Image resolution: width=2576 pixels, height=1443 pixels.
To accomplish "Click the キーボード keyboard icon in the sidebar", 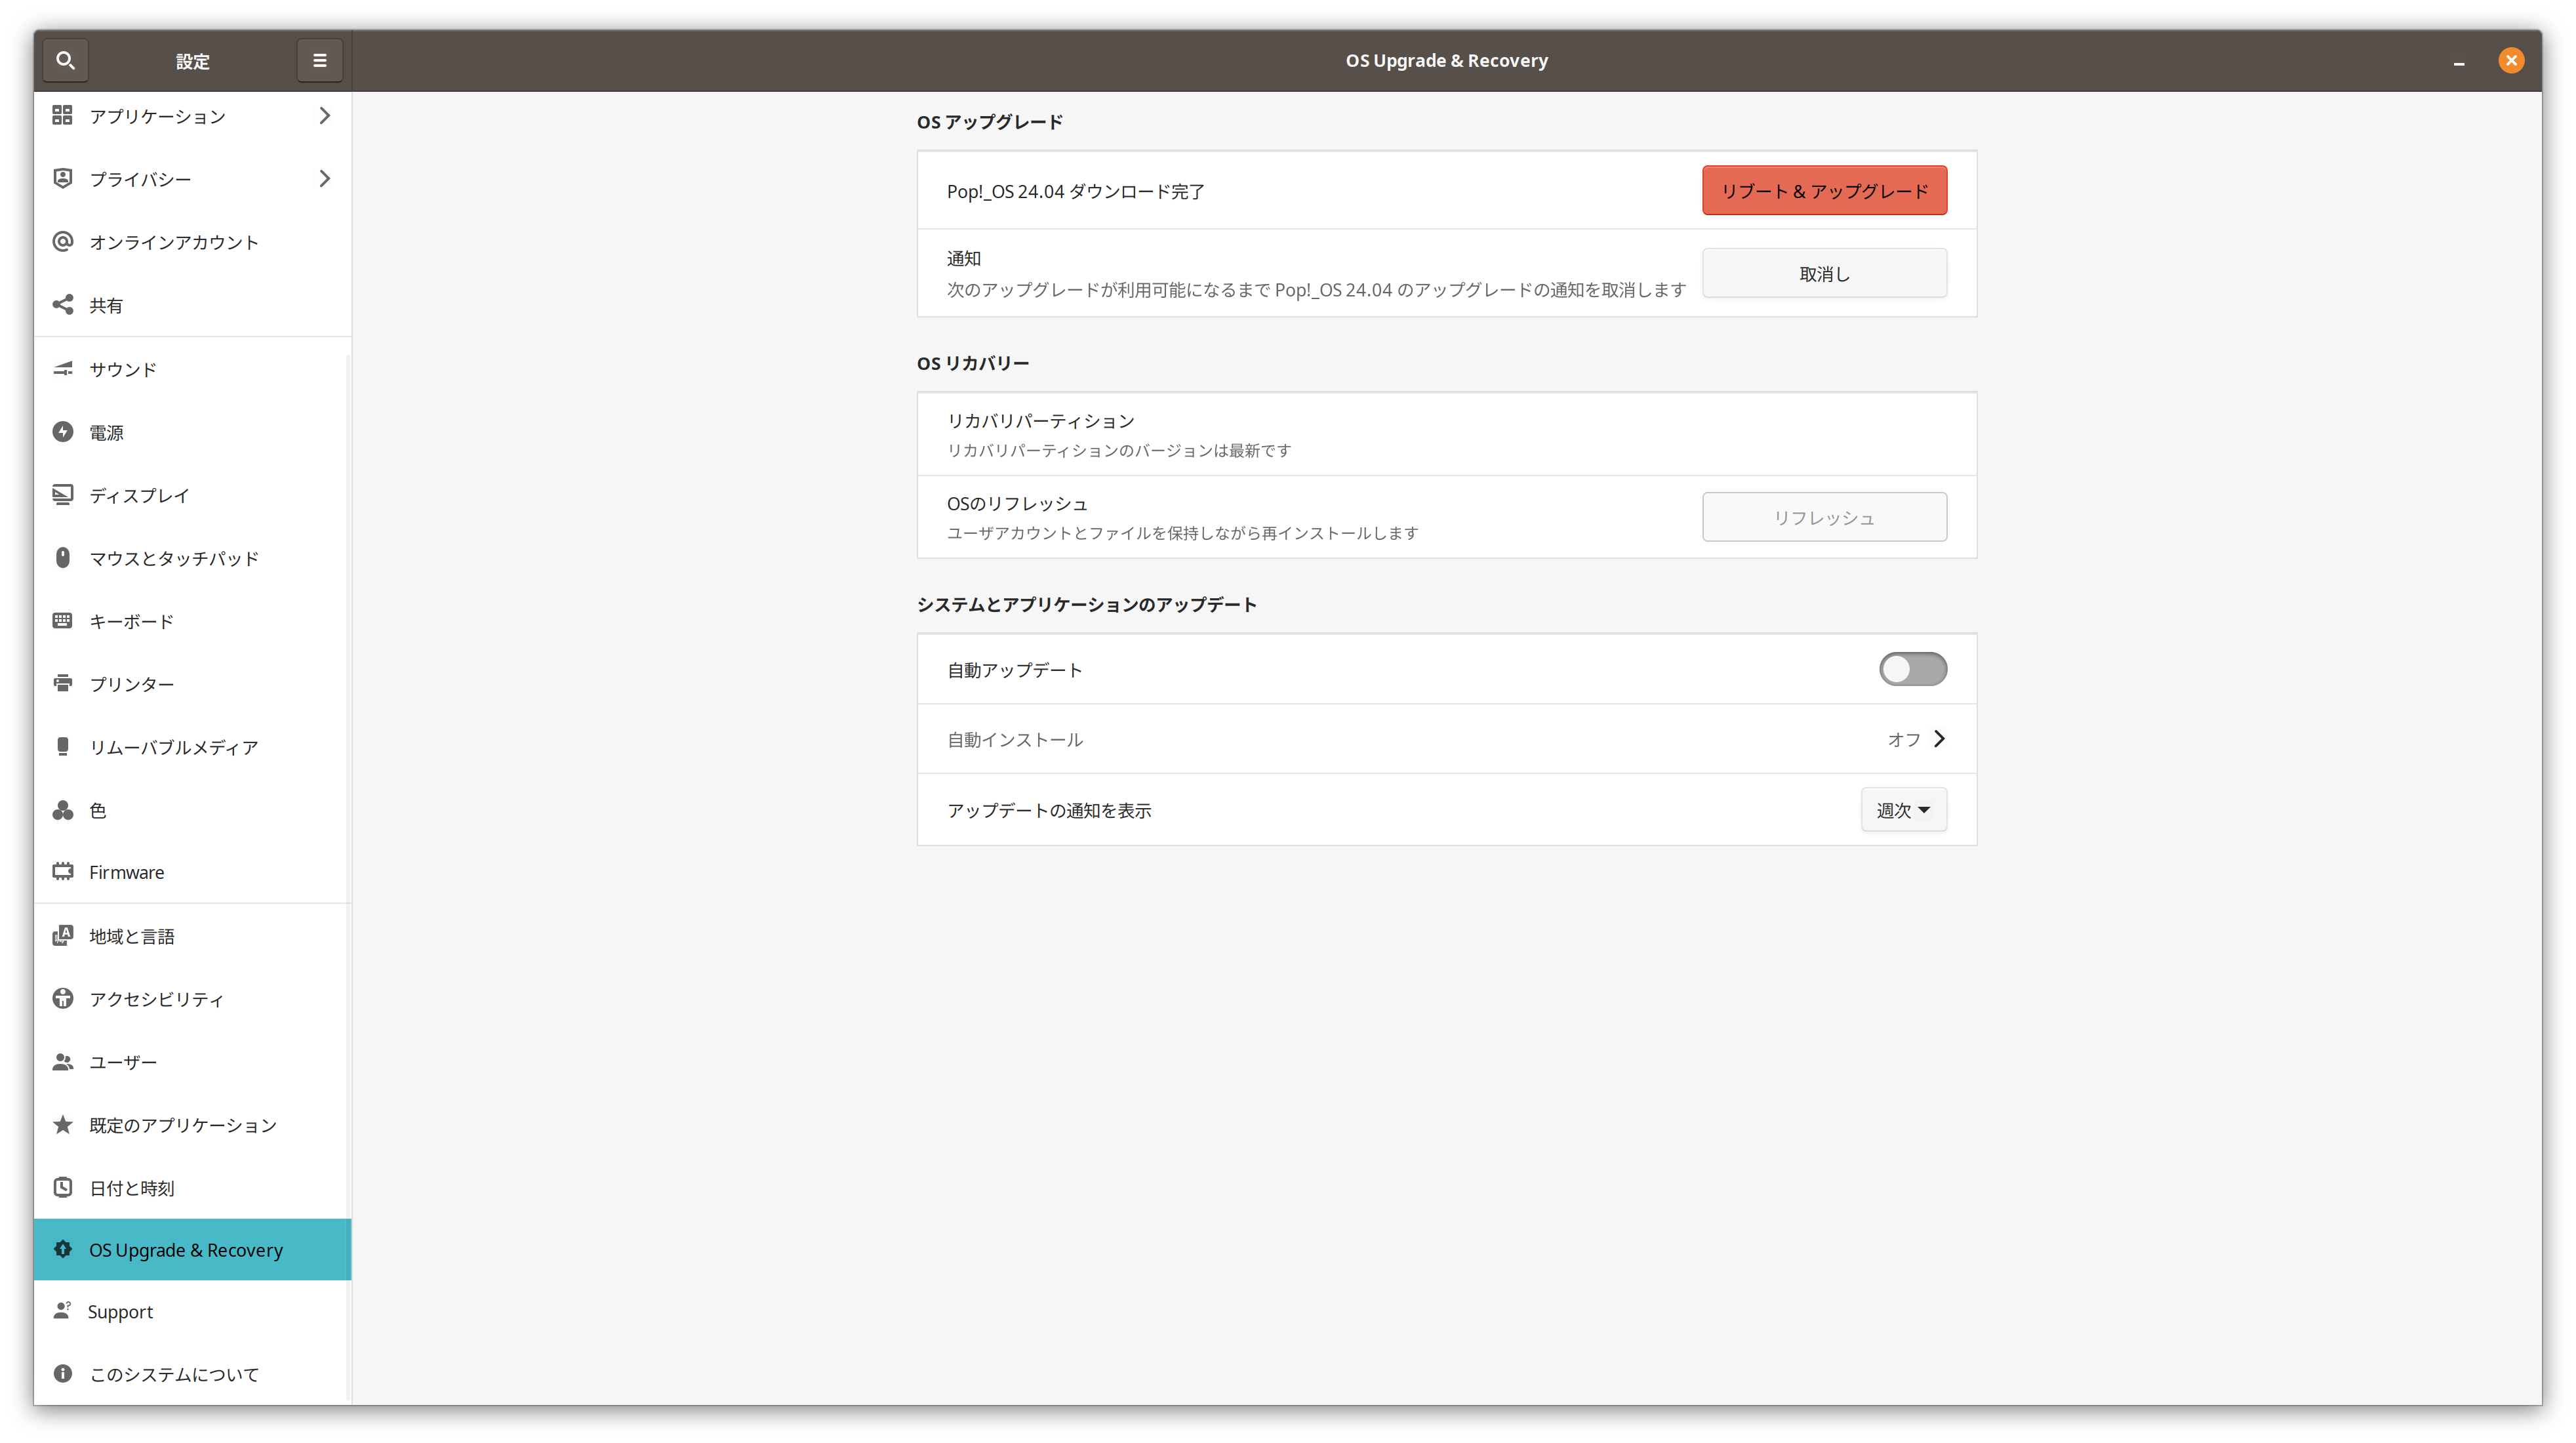I will (63, 621).
